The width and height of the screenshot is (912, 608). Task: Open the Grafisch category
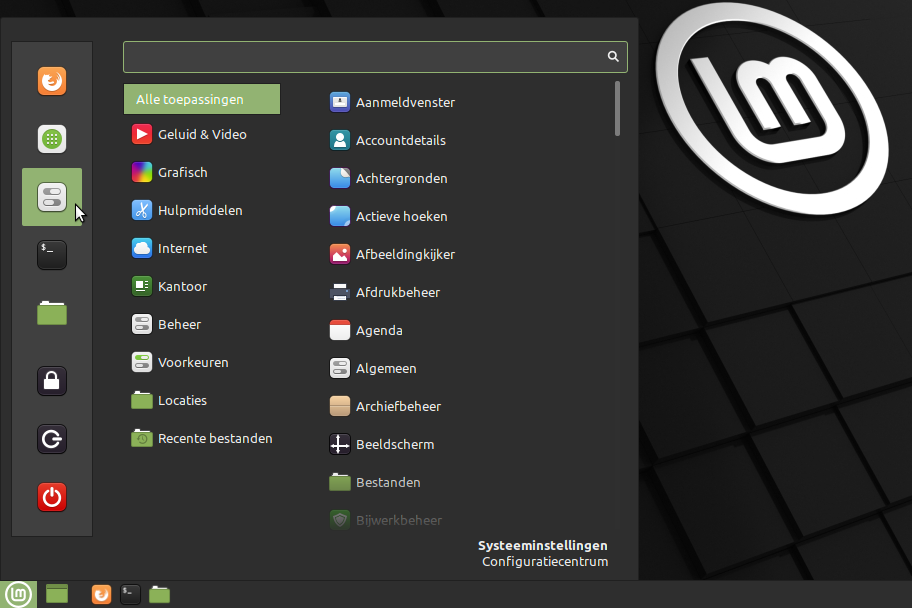[183, 172]
